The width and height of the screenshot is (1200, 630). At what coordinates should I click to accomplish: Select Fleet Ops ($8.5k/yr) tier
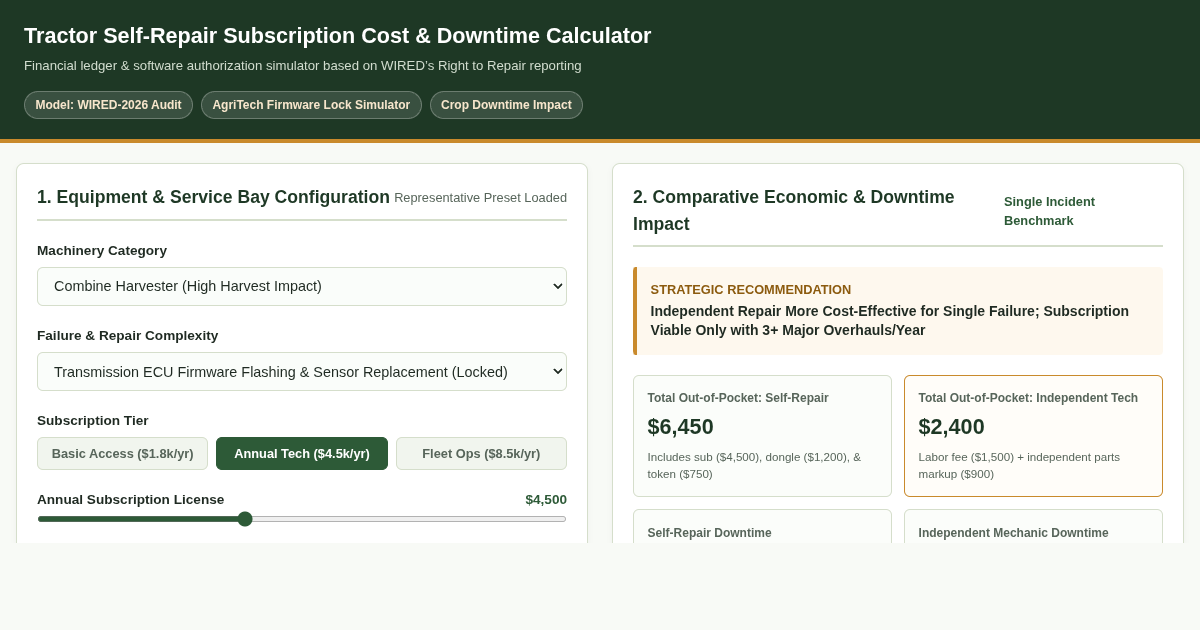click(x=481, y=453)
